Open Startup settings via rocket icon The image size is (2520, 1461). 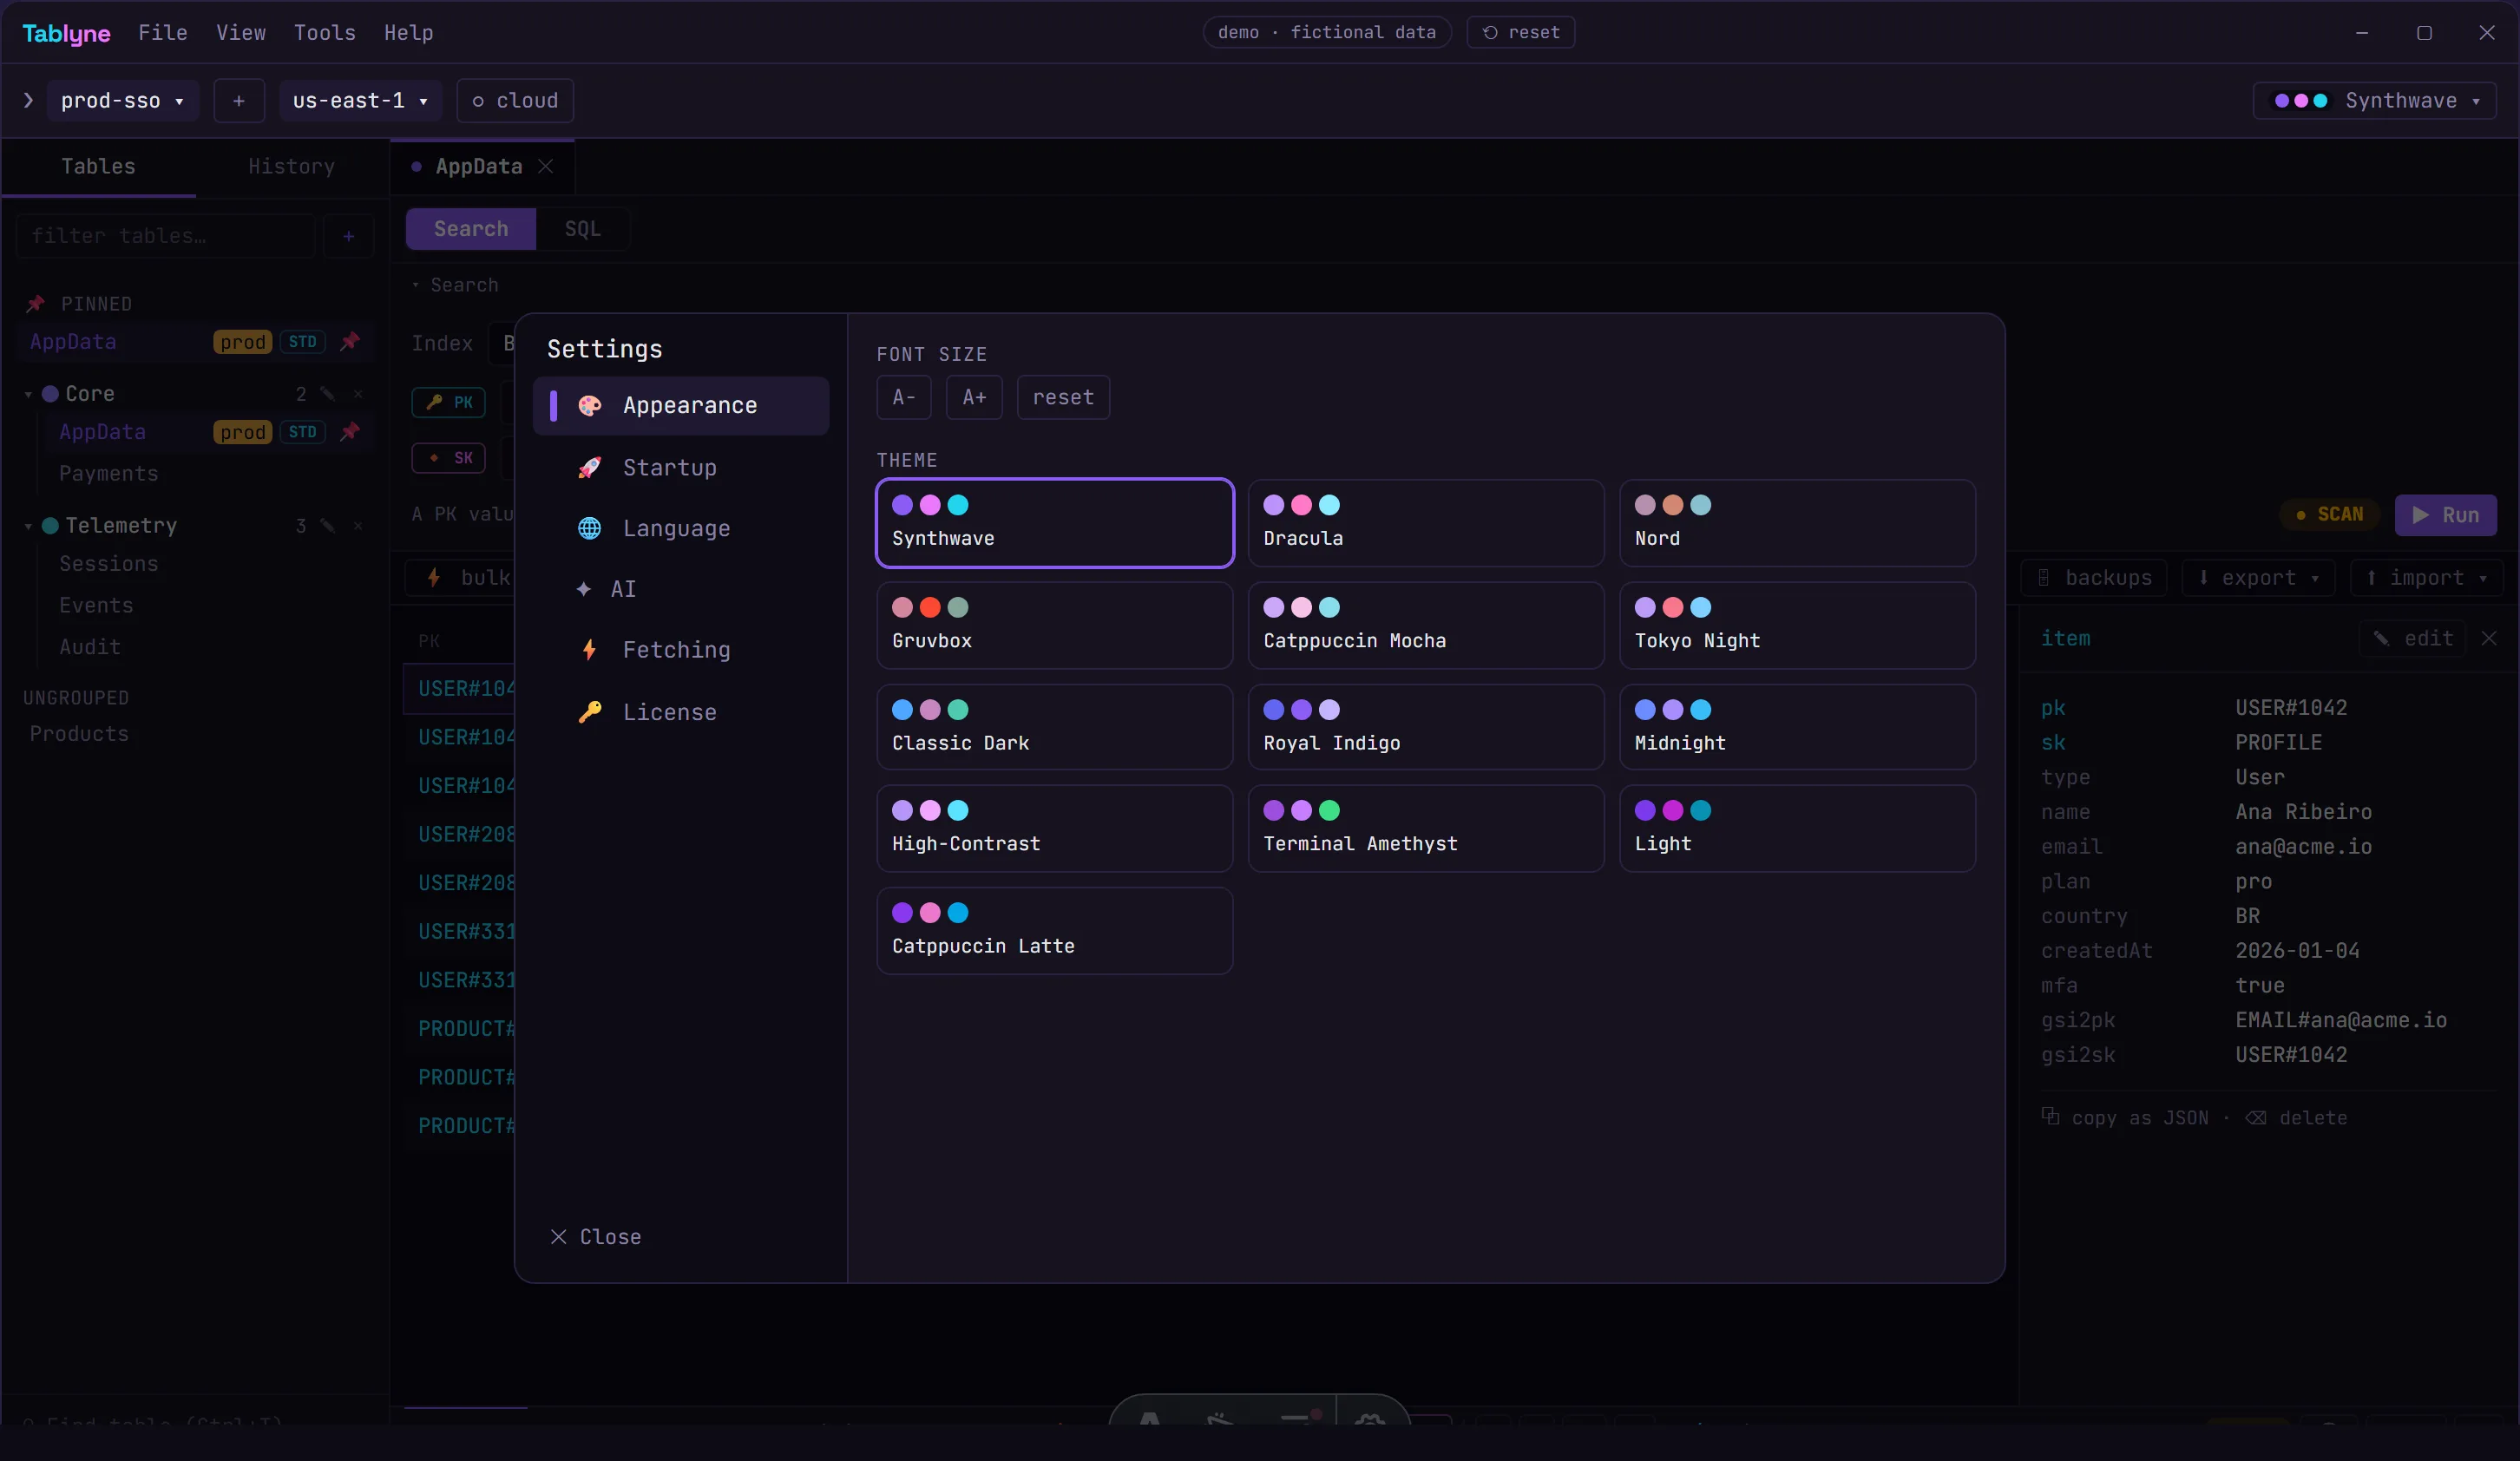[x=590, y=467]
